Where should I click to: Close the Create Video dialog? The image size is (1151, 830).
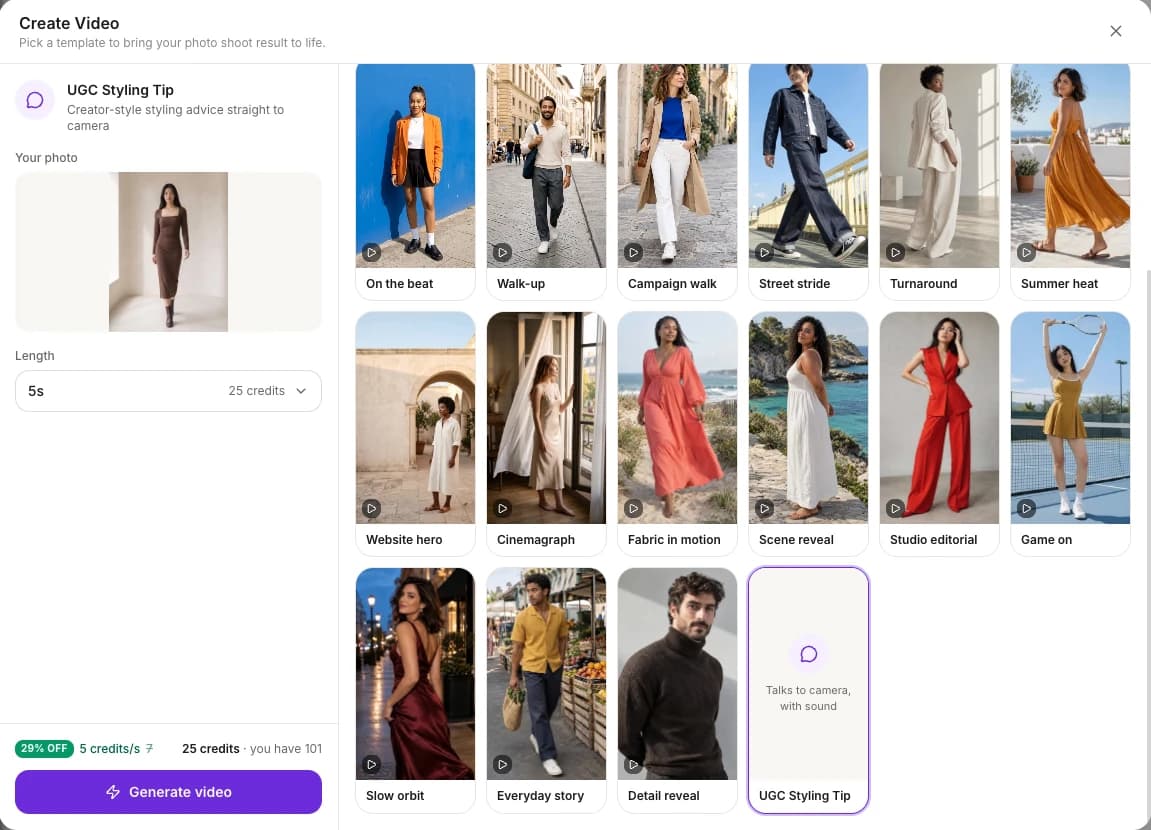[1115, 31]
